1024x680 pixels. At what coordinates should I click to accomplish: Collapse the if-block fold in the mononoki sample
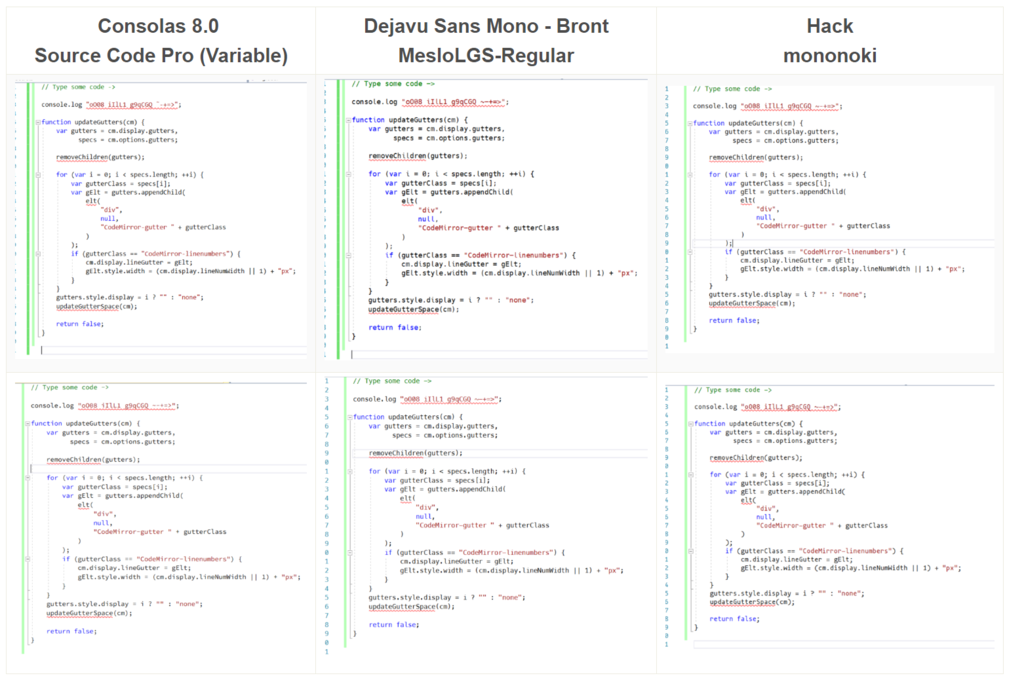coord(690,551)
